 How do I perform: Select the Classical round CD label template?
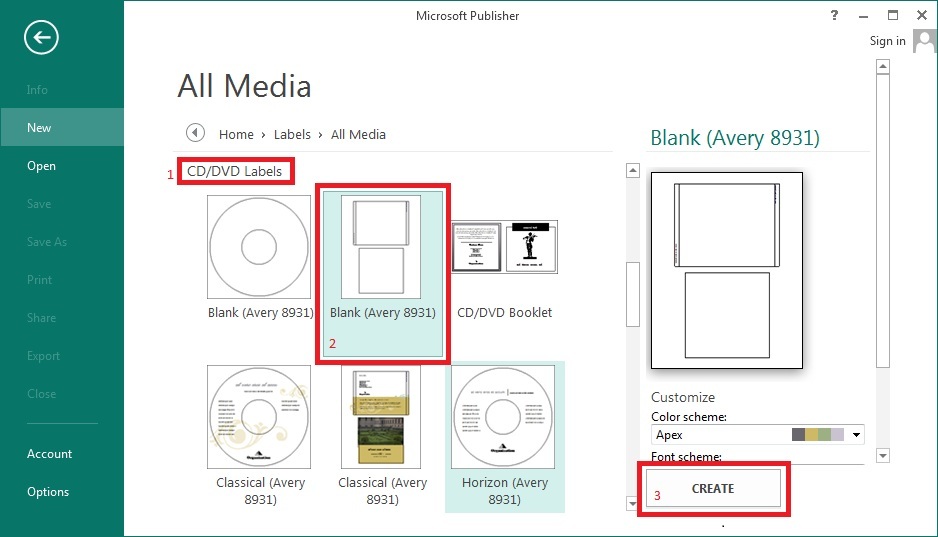[x=259, y=417]
